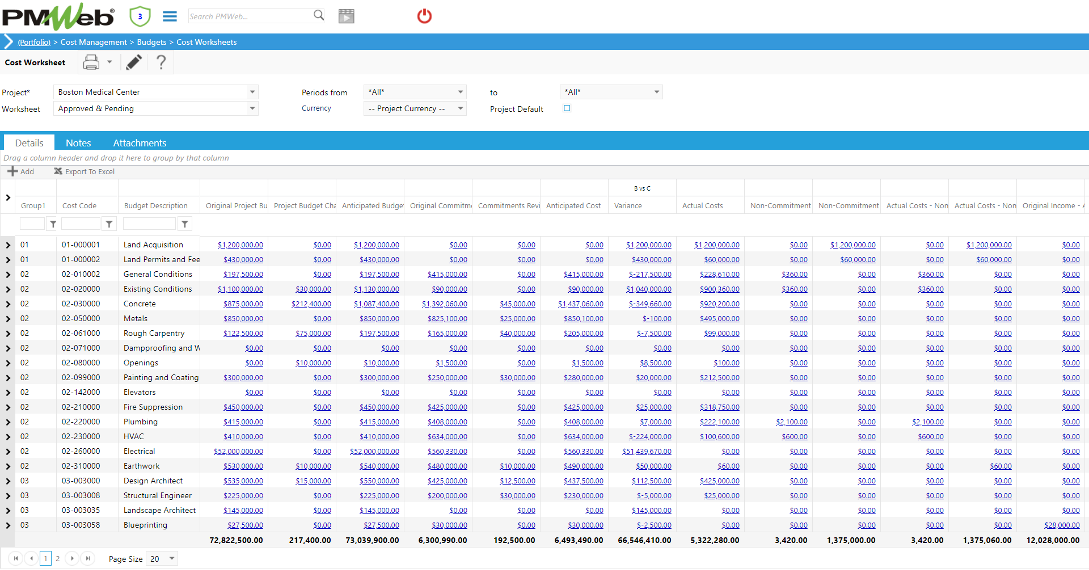Open the shield notifications icon
Viewport: 1089px width, 570px height.
(140, 16)
